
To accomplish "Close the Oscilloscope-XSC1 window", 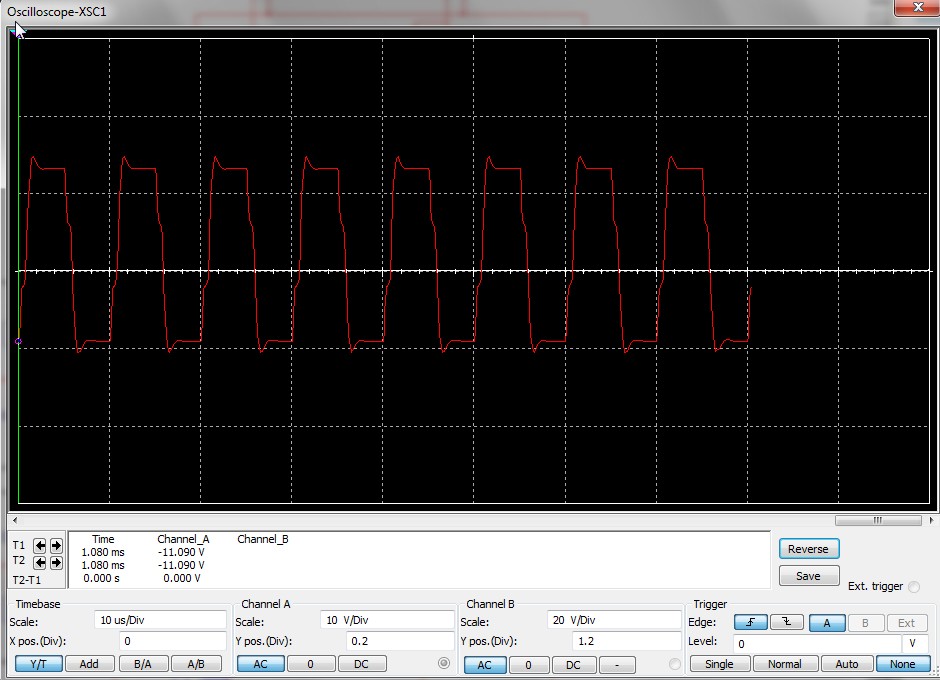I will (917, 7).
